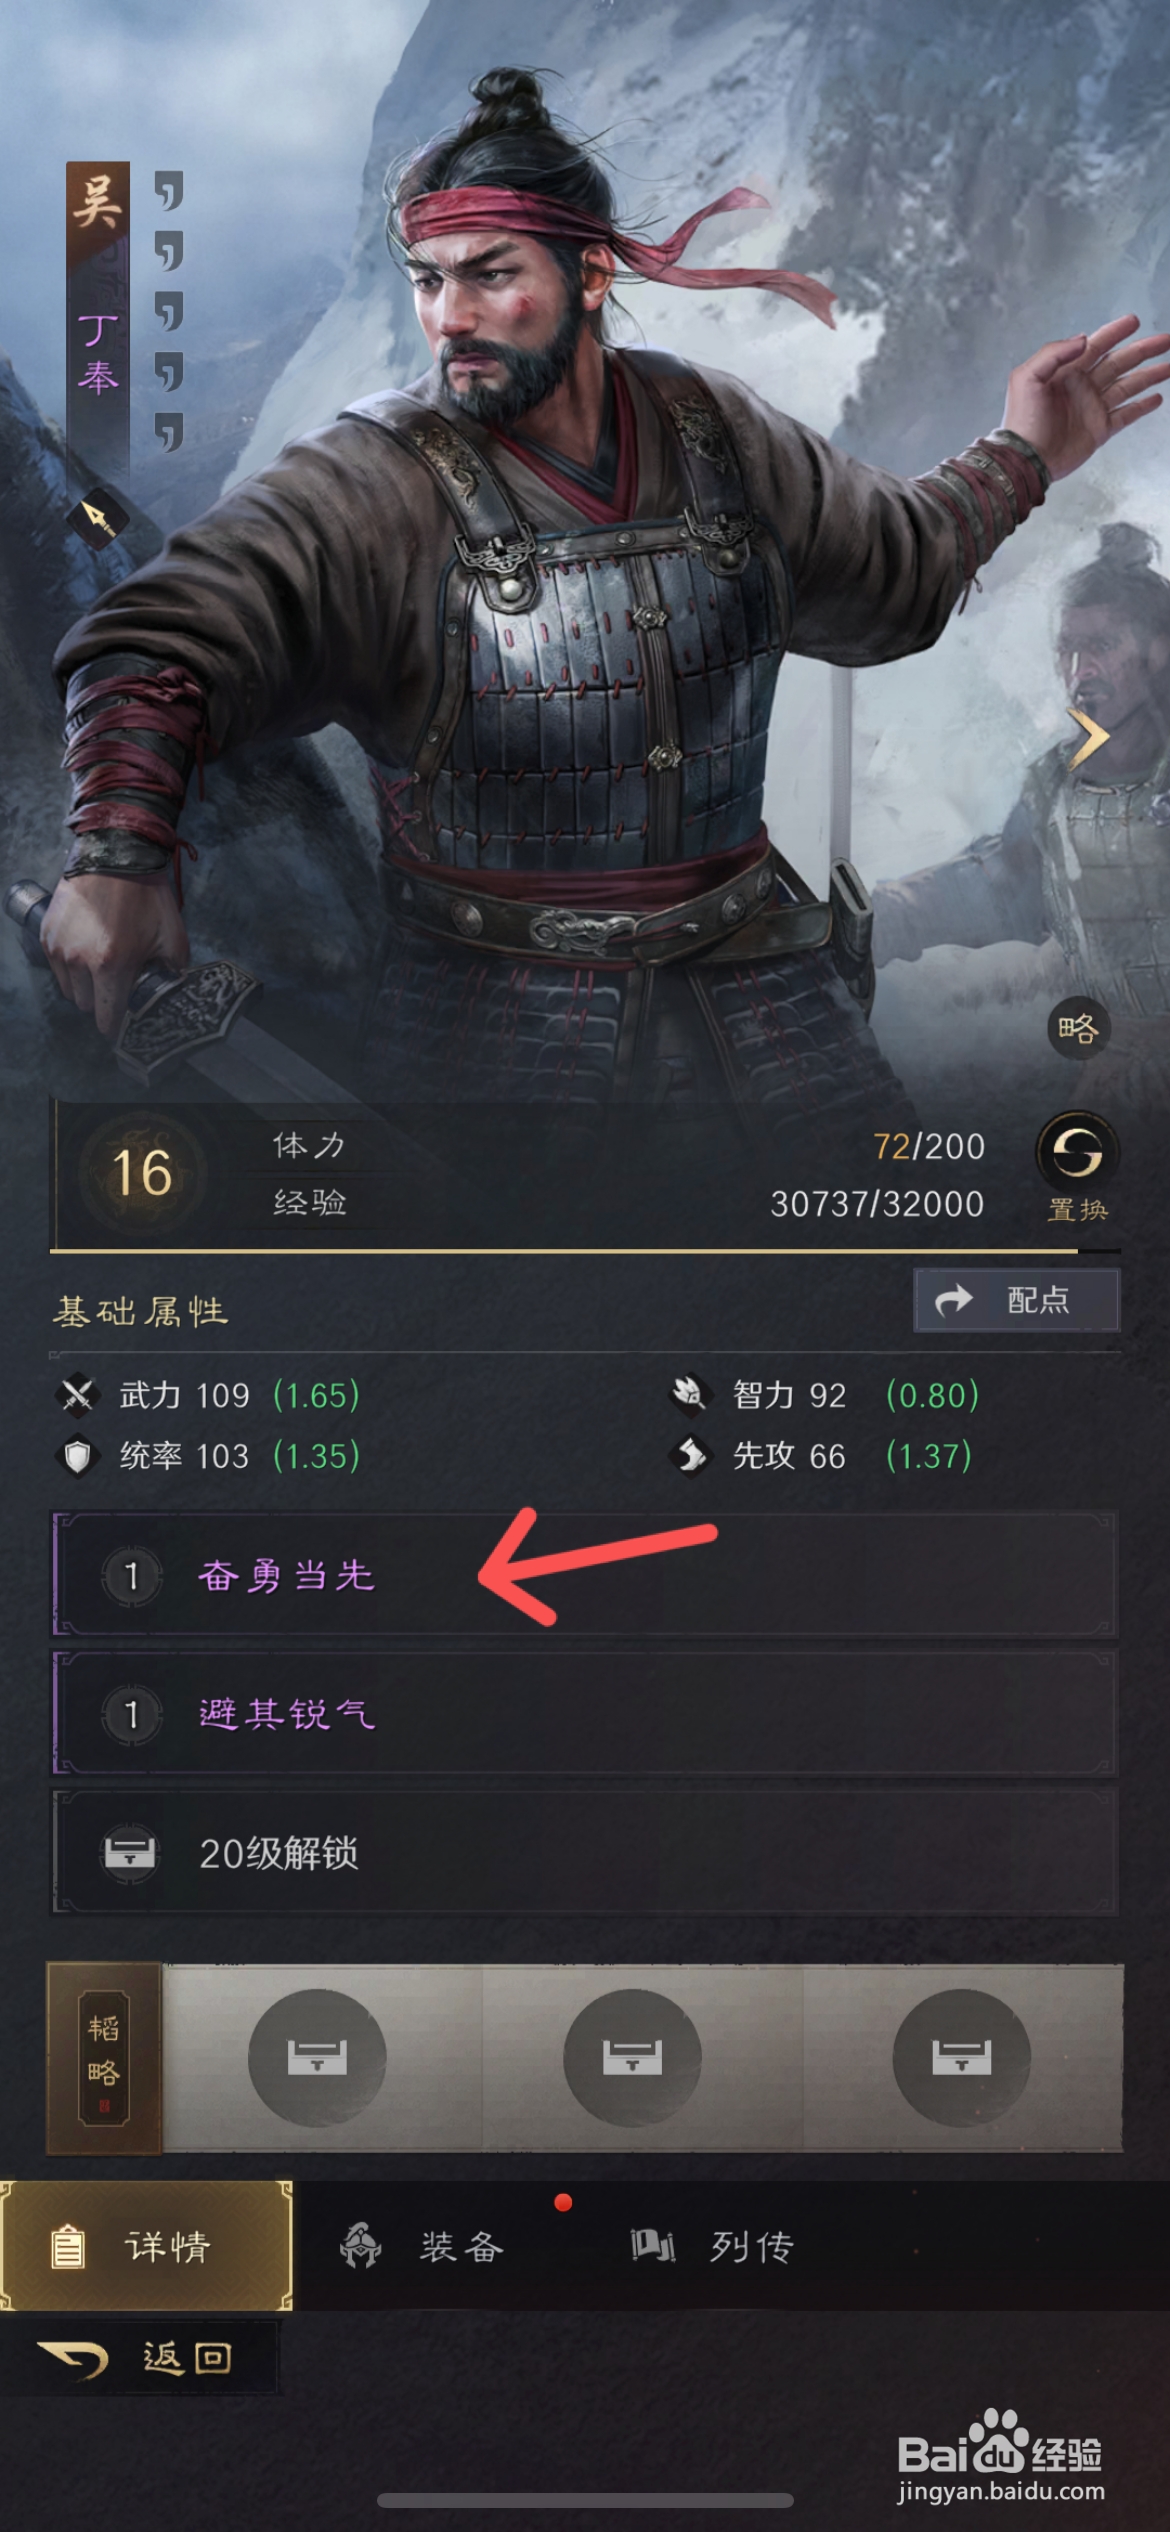Tap the 置换 swap icon
Image resolution: width=1170 pixels, height=2532 pixels.
(1077, 1153)
